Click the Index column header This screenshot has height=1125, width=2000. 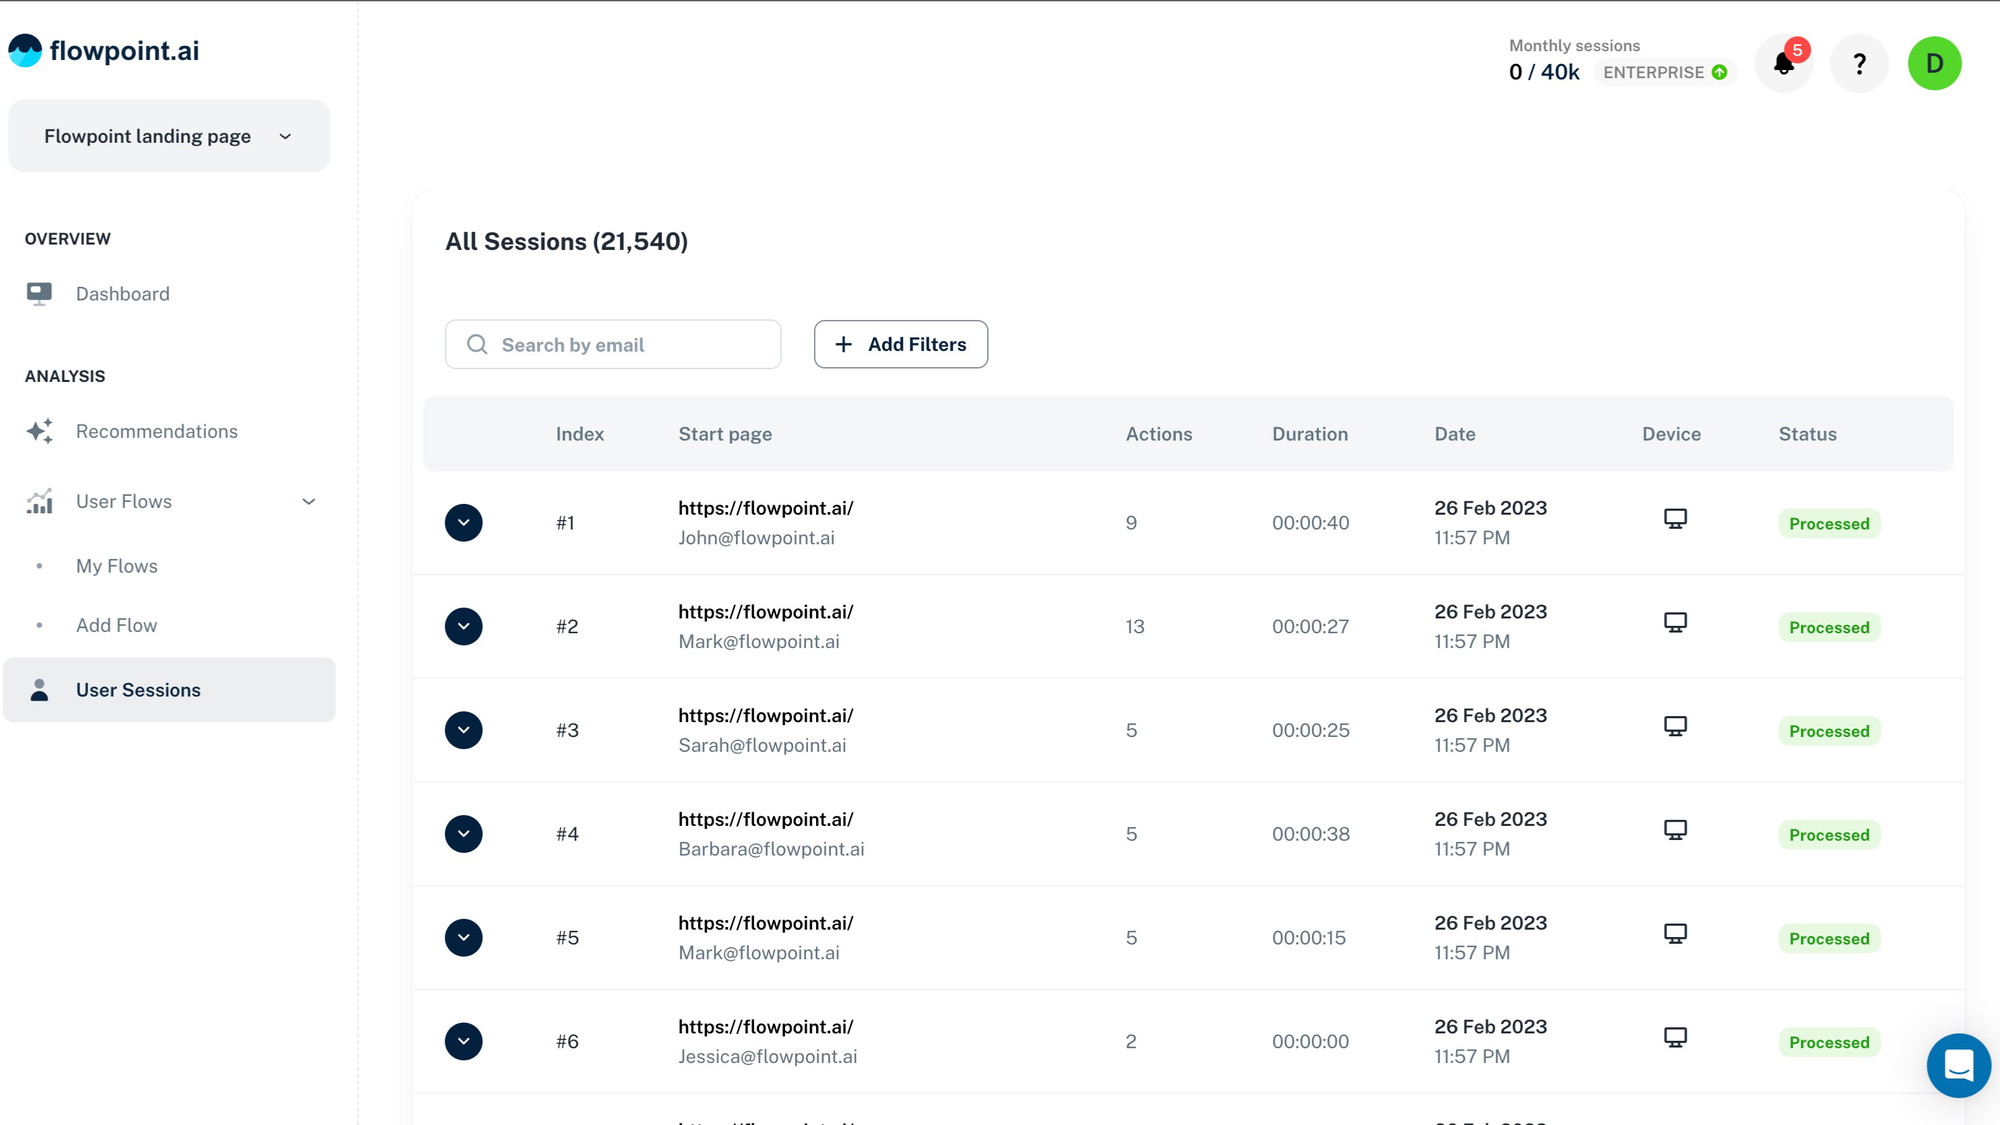[x=579, y=434]
